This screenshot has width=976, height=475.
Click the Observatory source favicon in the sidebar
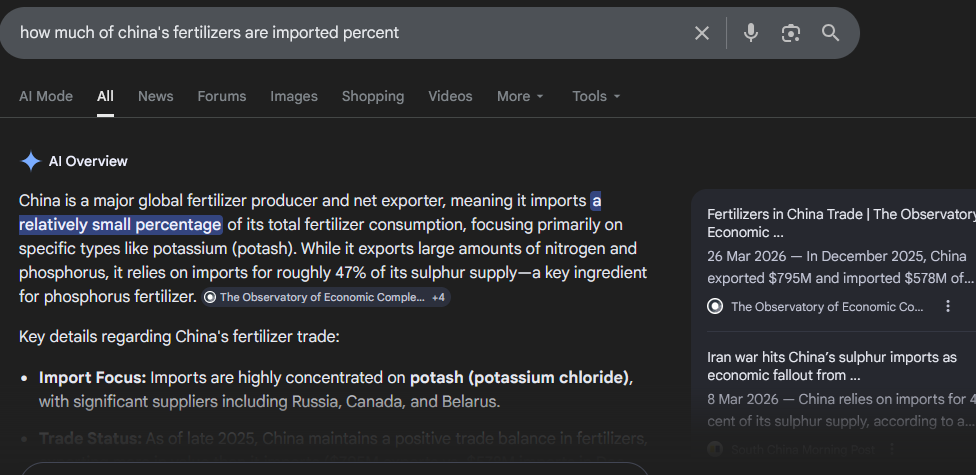[715, 306]
